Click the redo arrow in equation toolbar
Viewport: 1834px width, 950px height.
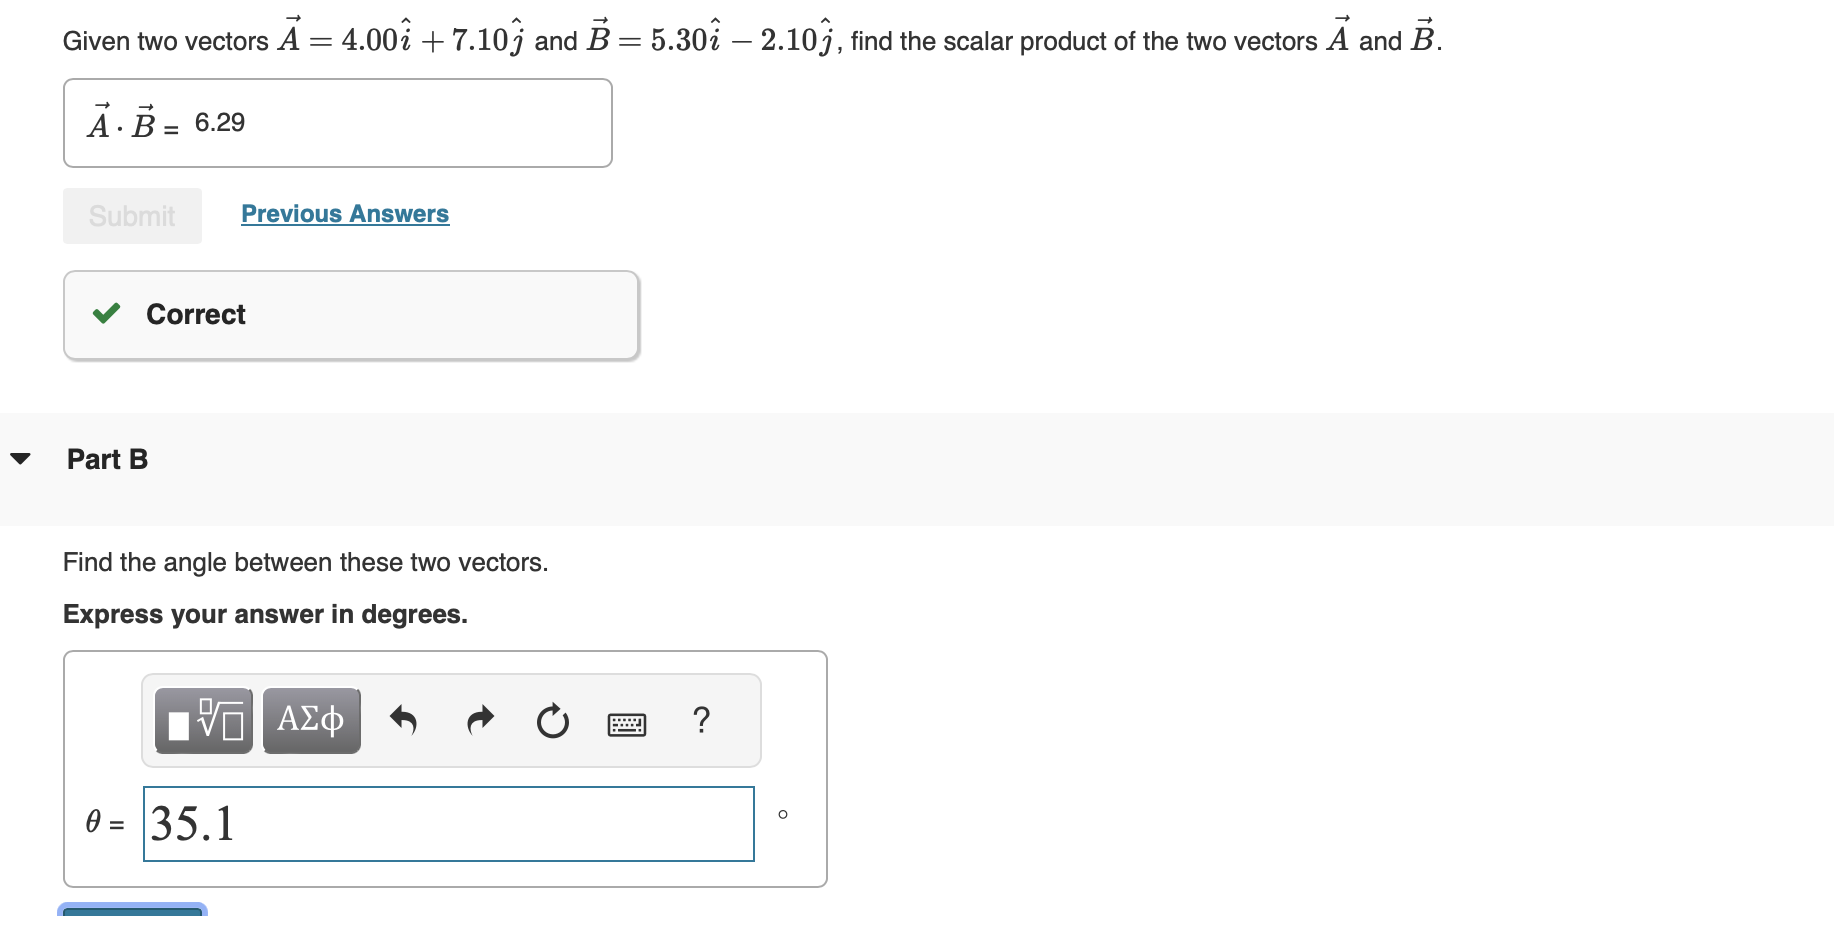[479, 720]
